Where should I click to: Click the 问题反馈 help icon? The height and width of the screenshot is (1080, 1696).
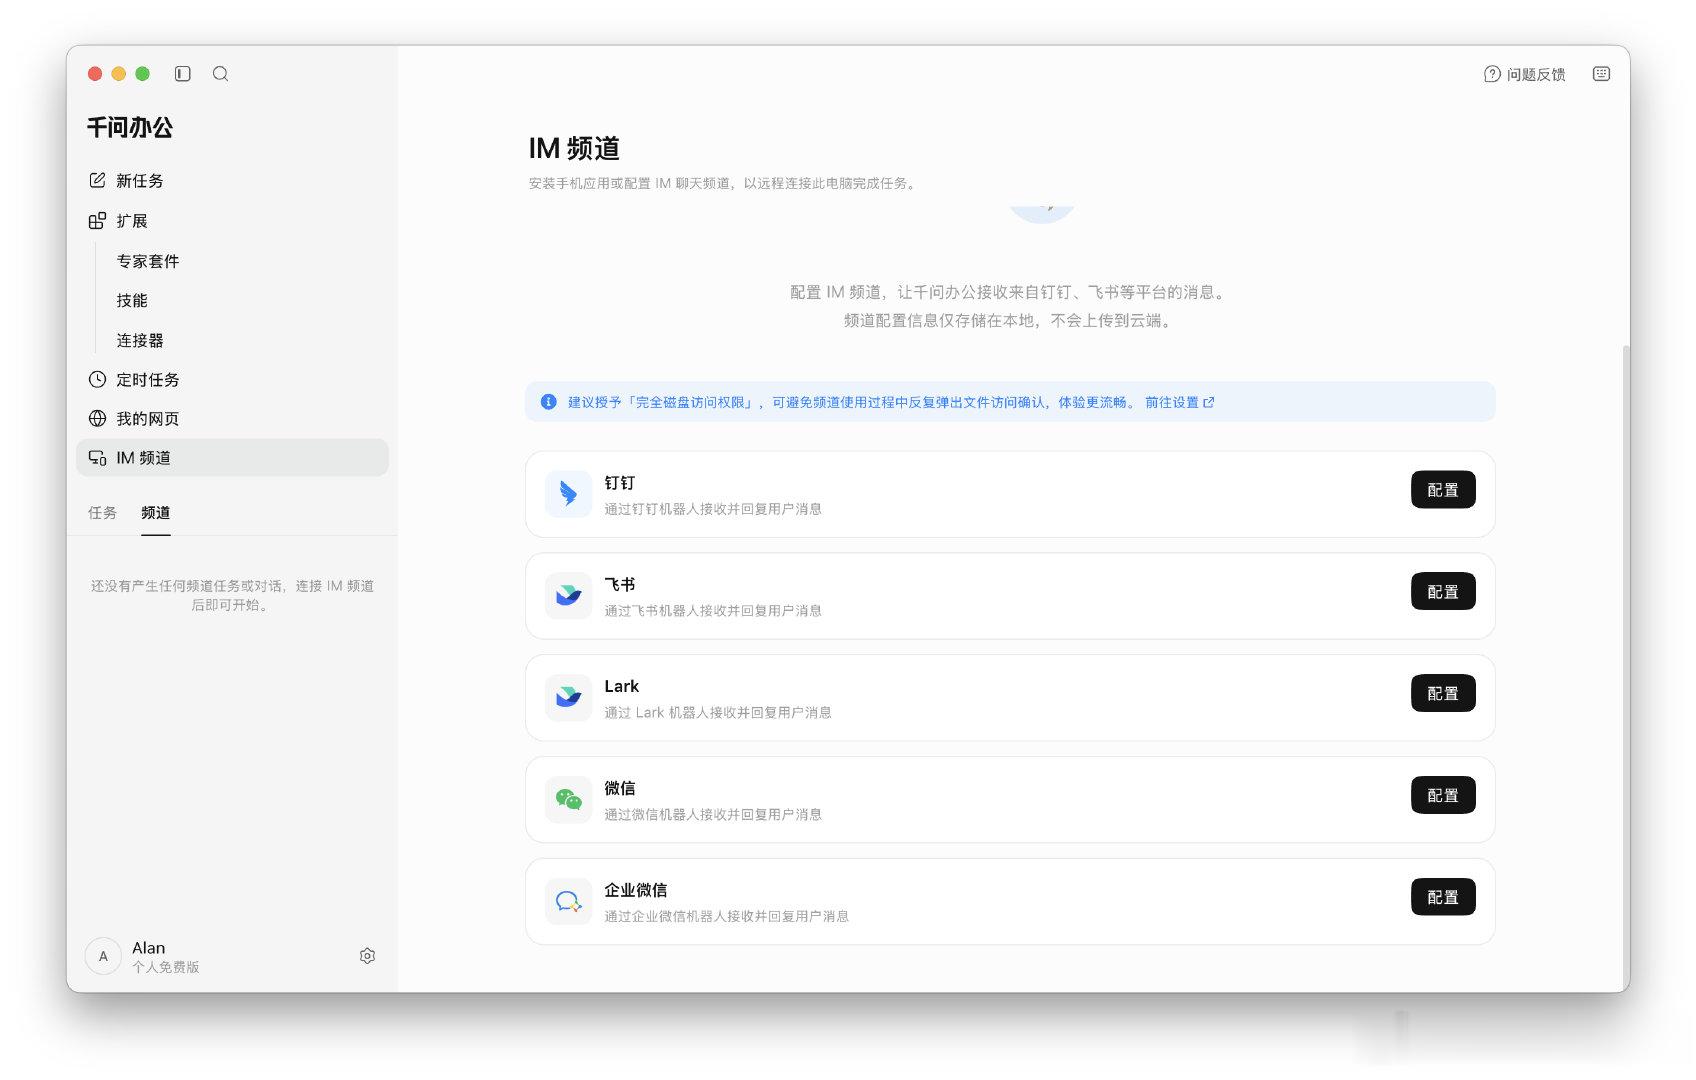click(1492, 74)
